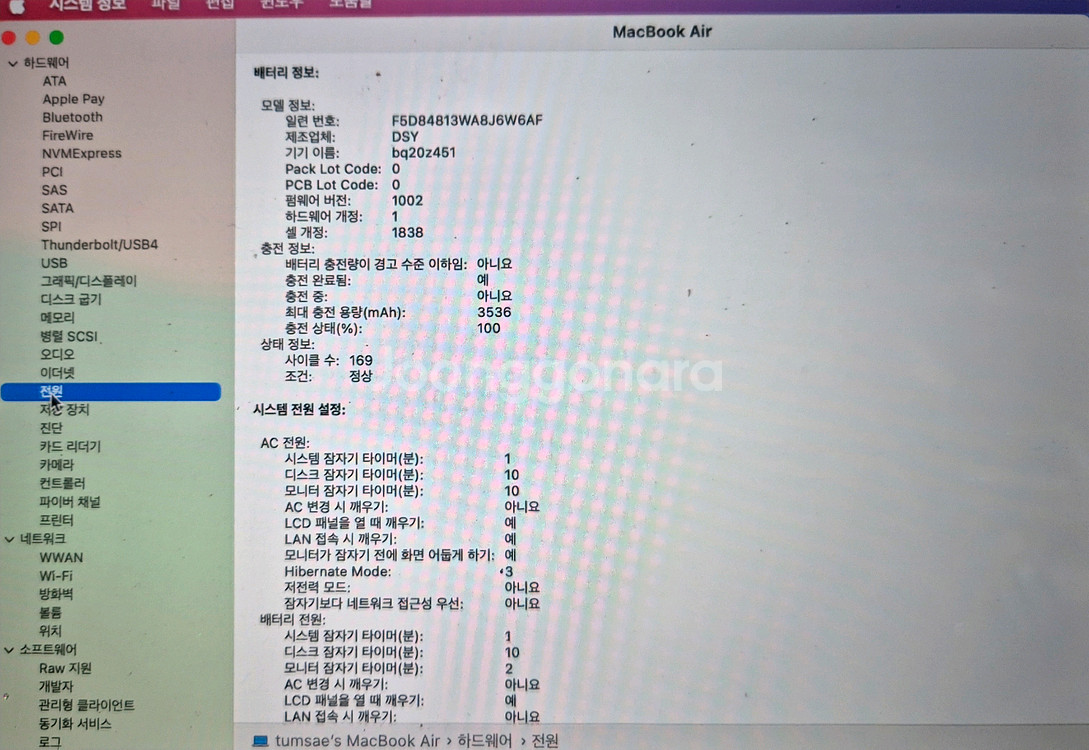Screen dimensions: 1089x750
Task: Click the firmware version value 1002
Action: tap(407, 201)
